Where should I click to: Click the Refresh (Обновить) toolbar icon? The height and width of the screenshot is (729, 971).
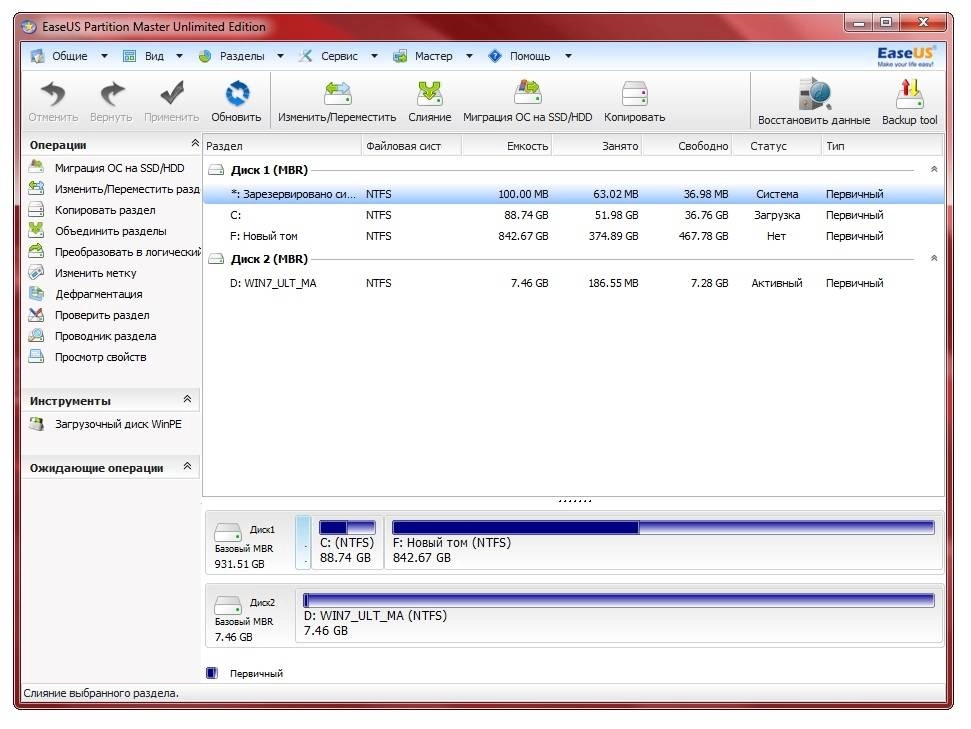(x=237, y=94)
